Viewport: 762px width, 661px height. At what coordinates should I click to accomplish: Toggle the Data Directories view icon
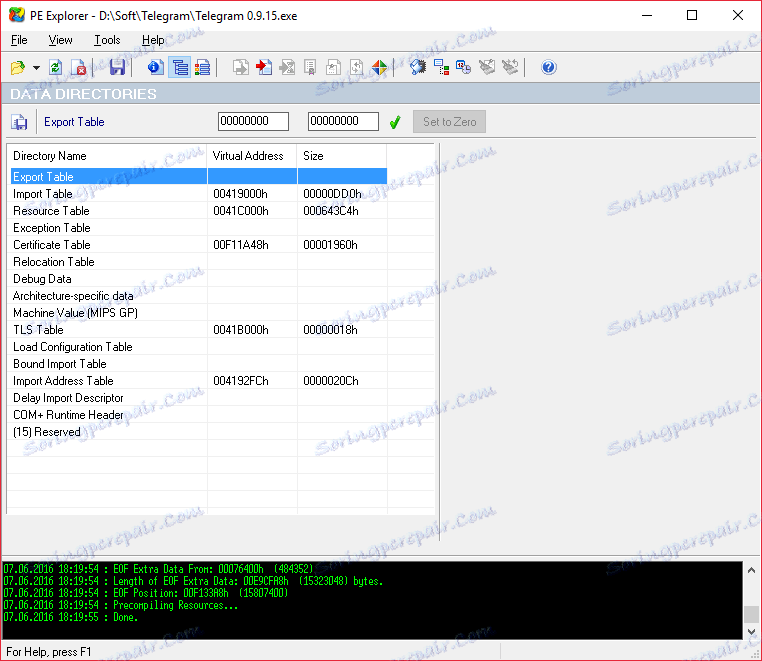point(180,67)
